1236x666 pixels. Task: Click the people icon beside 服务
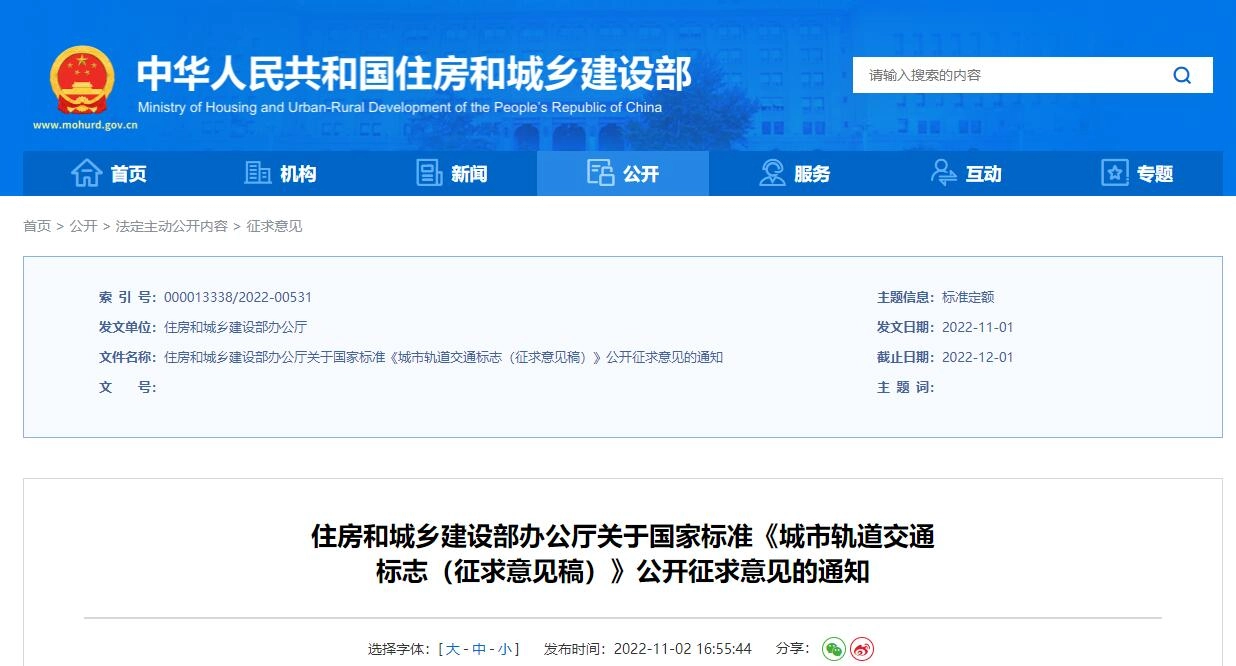click(772, 172)
